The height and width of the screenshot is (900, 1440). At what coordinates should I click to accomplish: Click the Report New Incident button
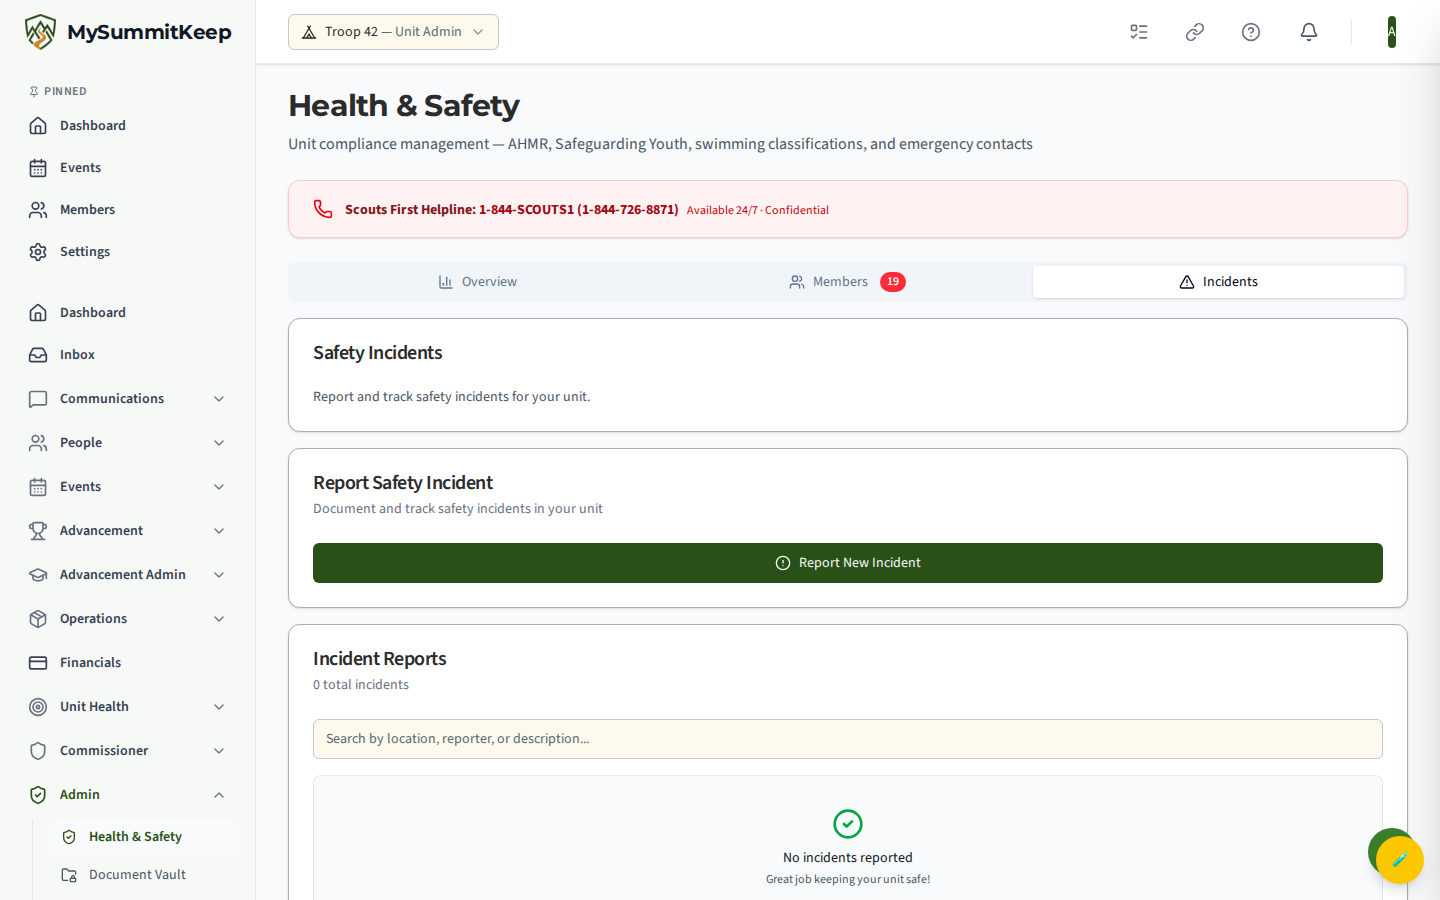(x=848, y=563)
